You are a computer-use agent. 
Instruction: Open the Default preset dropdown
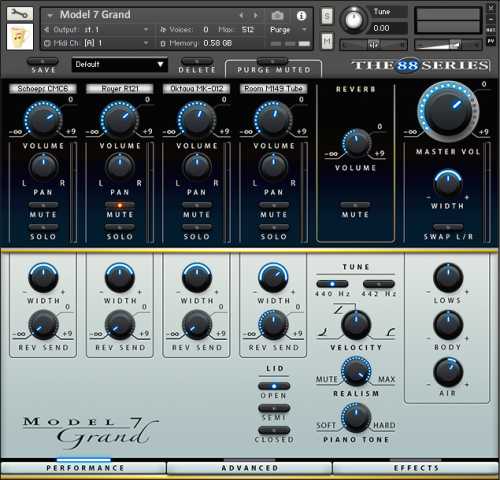pyautogui.click(x=119, y=64)
